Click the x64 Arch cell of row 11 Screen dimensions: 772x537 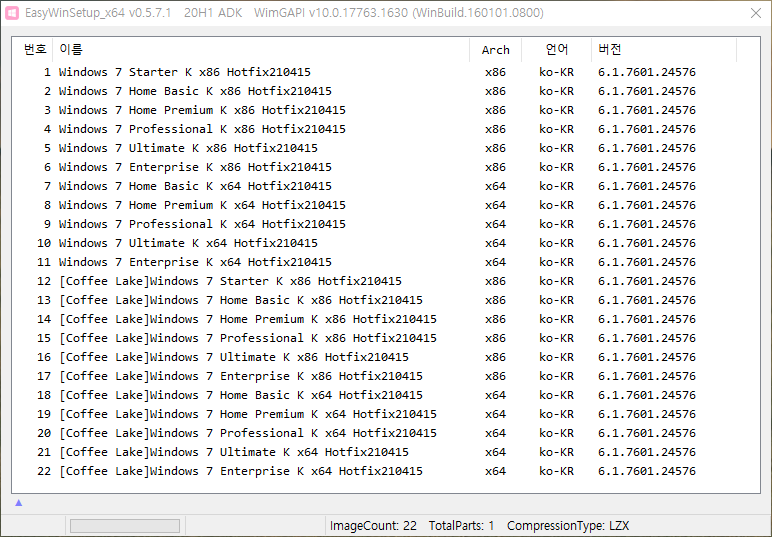[495, 262]
